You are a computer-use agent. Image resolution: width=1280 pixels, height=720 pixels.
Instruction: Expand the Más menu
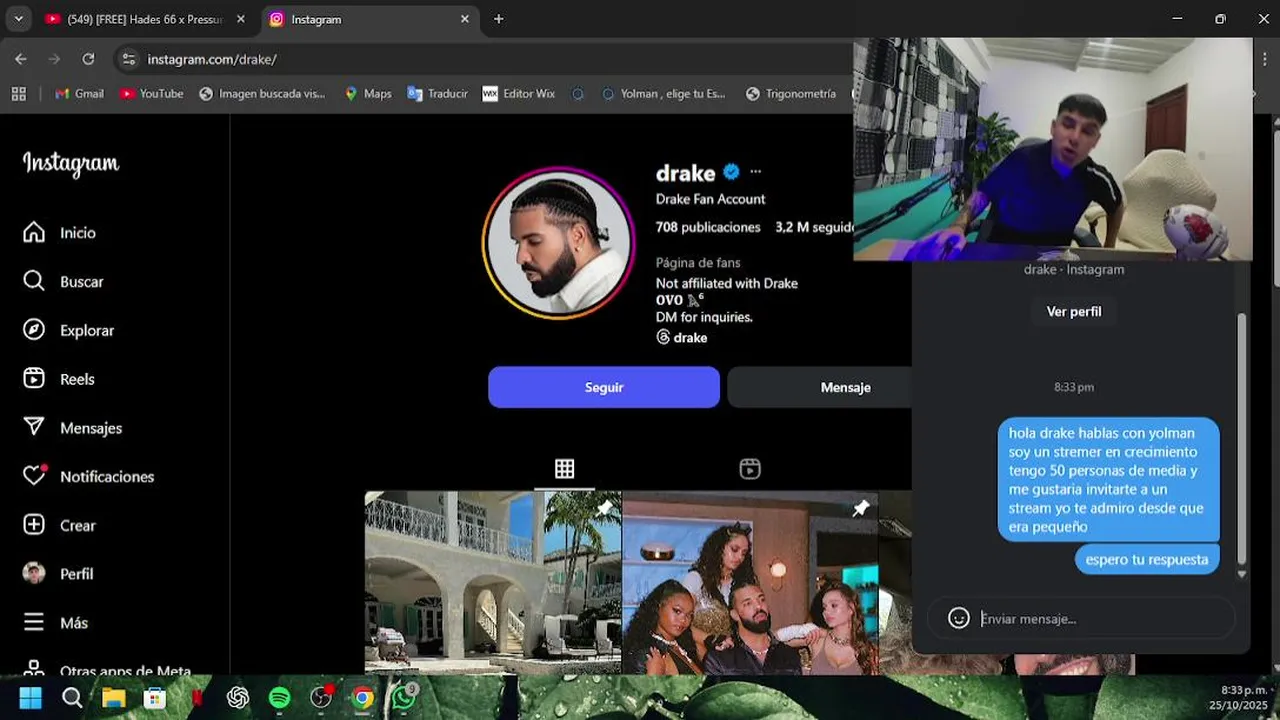(56, 622)
